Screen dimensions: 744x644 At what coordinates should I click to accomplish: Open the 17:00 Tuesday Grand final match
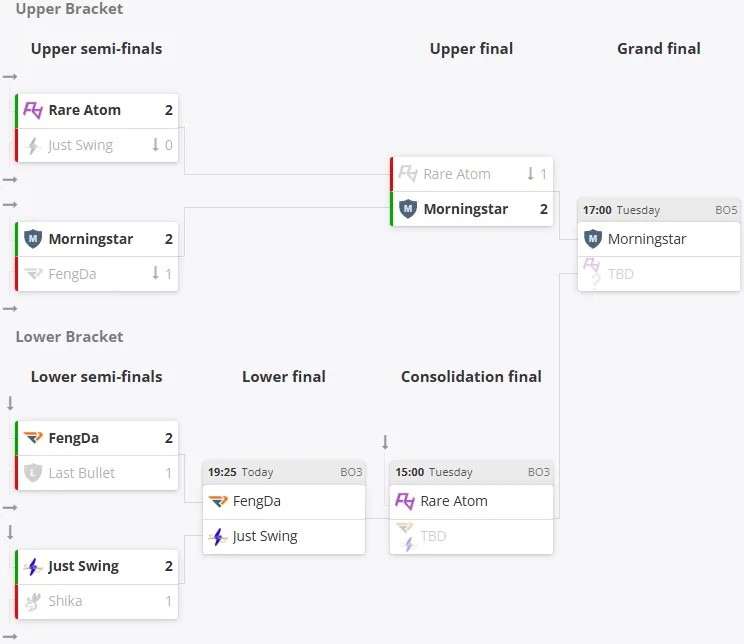coord(658,210)
